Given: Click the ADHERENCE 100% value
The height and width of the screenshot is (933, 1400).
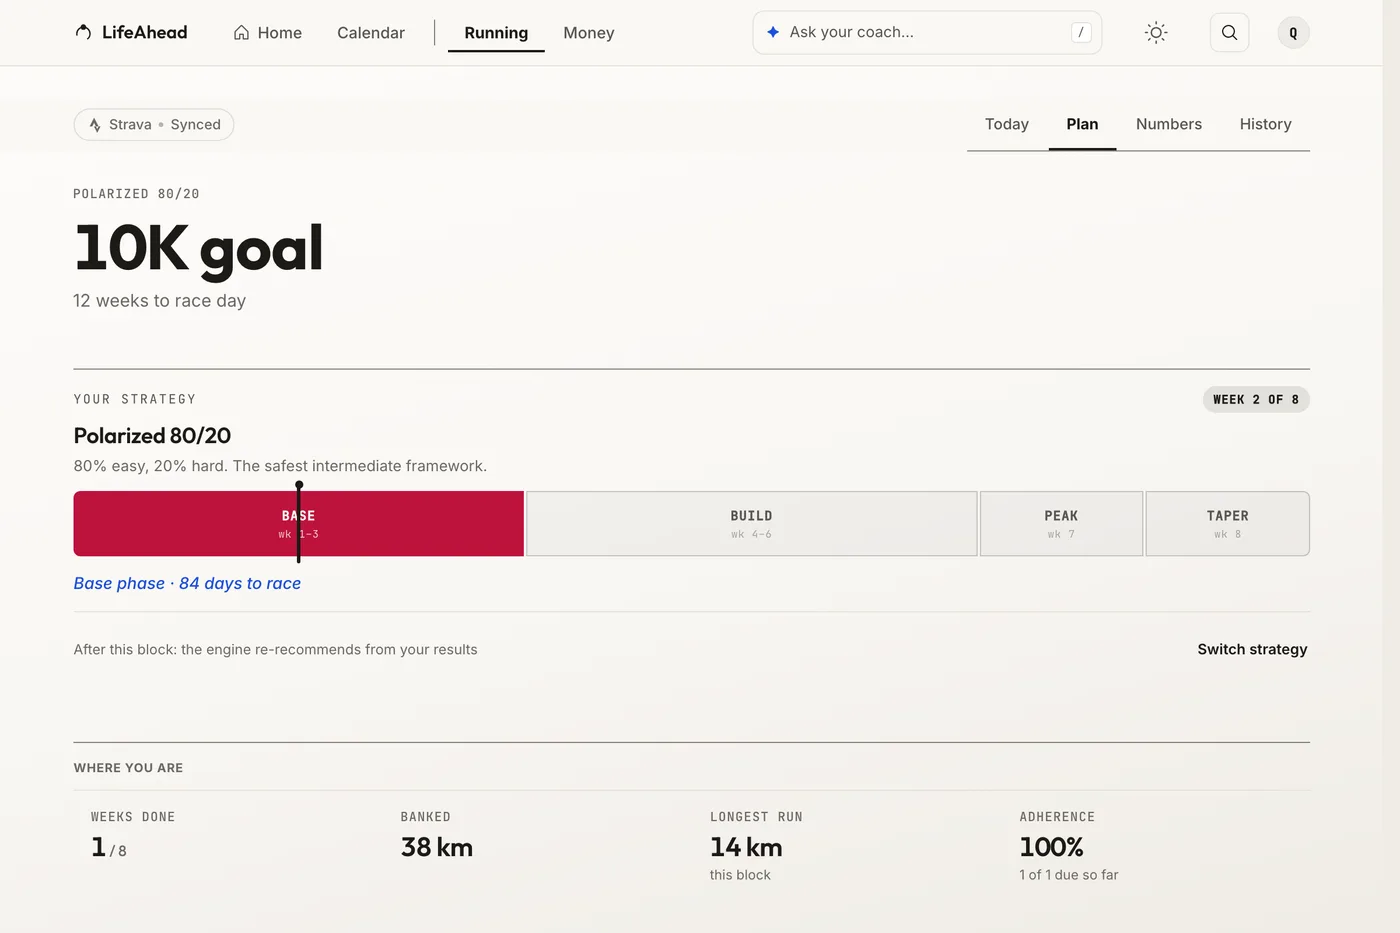Looking at the screenshot, I should pos(1051,847).
